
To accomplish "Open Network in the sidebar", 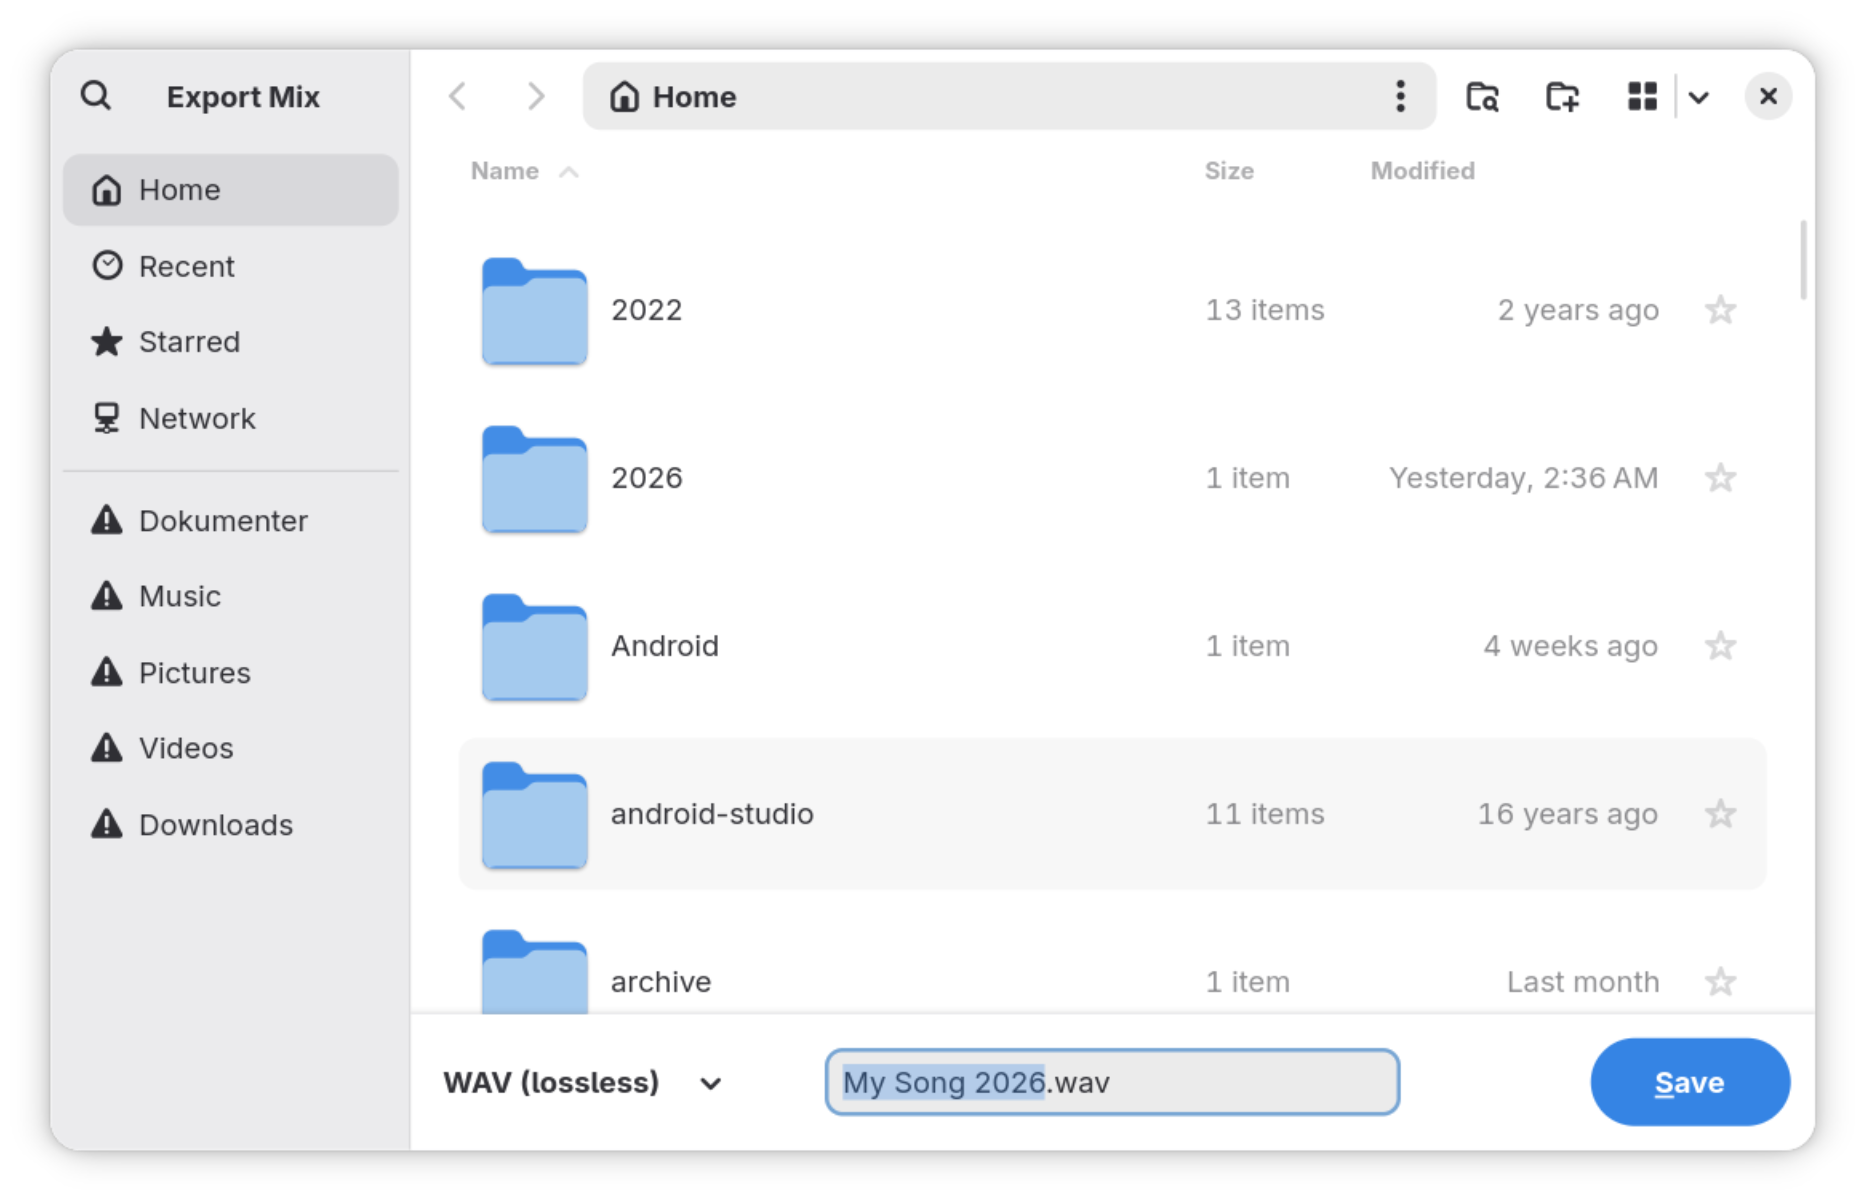I will [231, 418].
